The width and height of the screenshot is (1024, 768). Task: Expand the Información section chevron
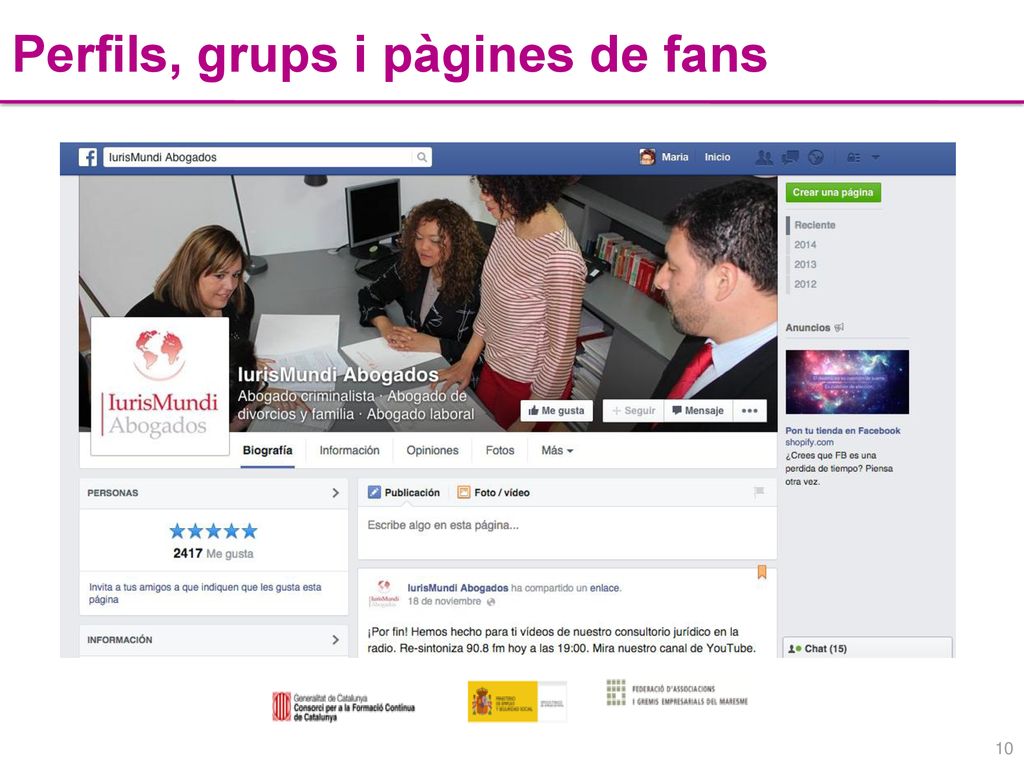point(336,640)
